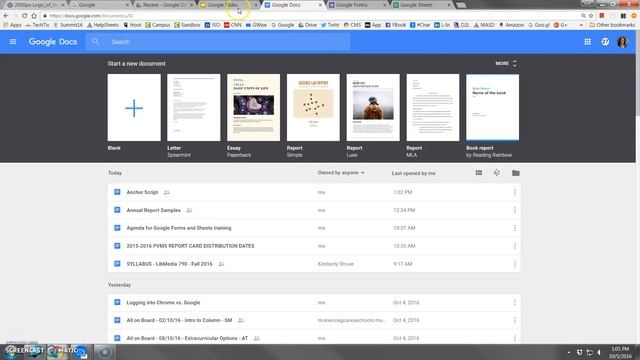The image size is (640, 360).
Task: Open more options for Anchor Script
Action: [x=515, y=192]
